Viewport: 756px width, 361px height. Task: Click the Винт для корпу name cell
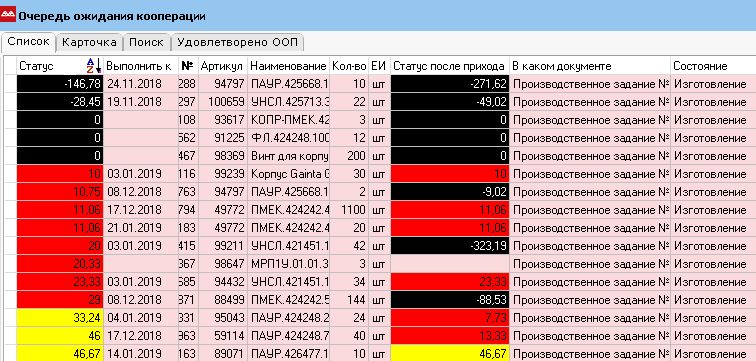(x=289, y=156)
